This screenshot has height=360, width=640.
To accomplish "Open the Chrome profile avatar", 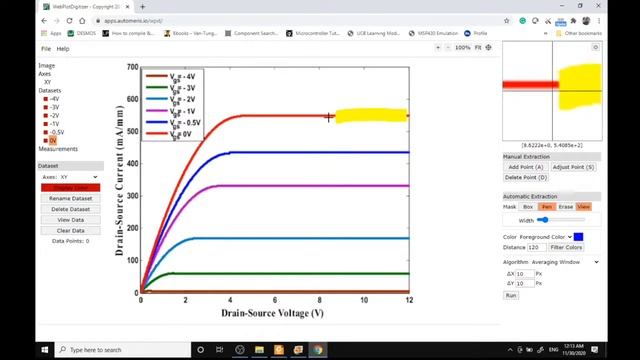I will pyautogui.click(x=586, y=21).
